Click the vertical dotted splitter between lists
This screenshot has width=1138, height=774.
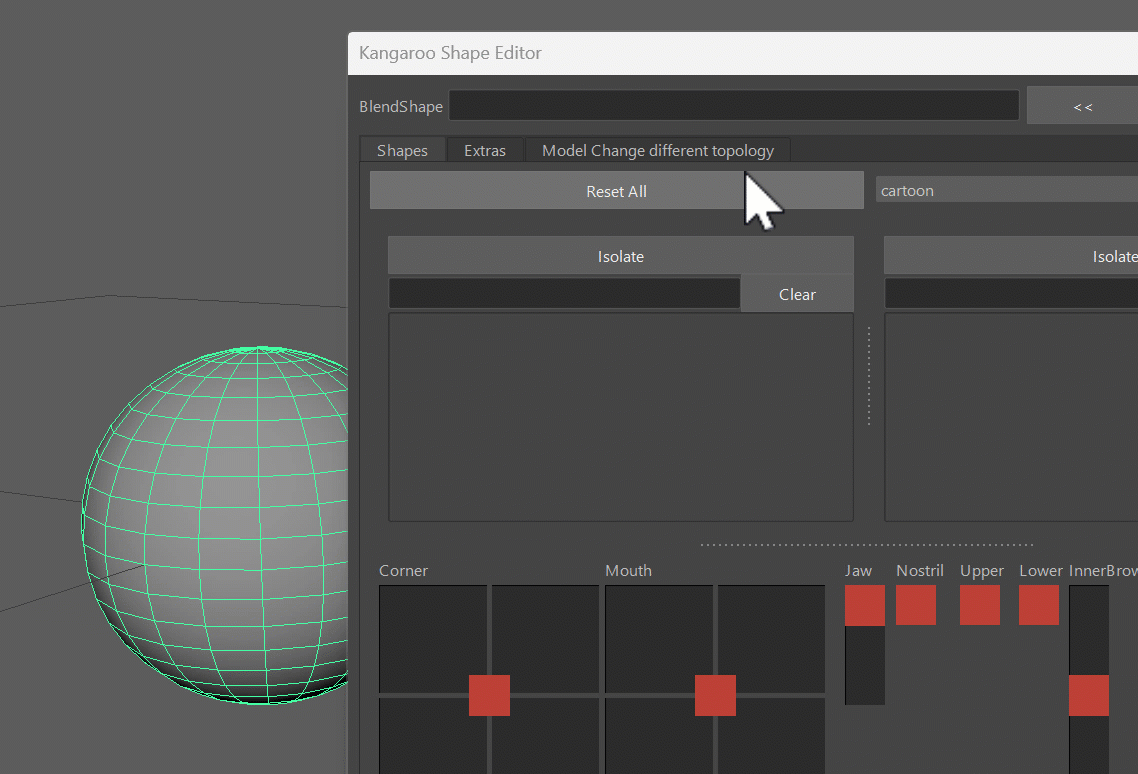(869, 375)
